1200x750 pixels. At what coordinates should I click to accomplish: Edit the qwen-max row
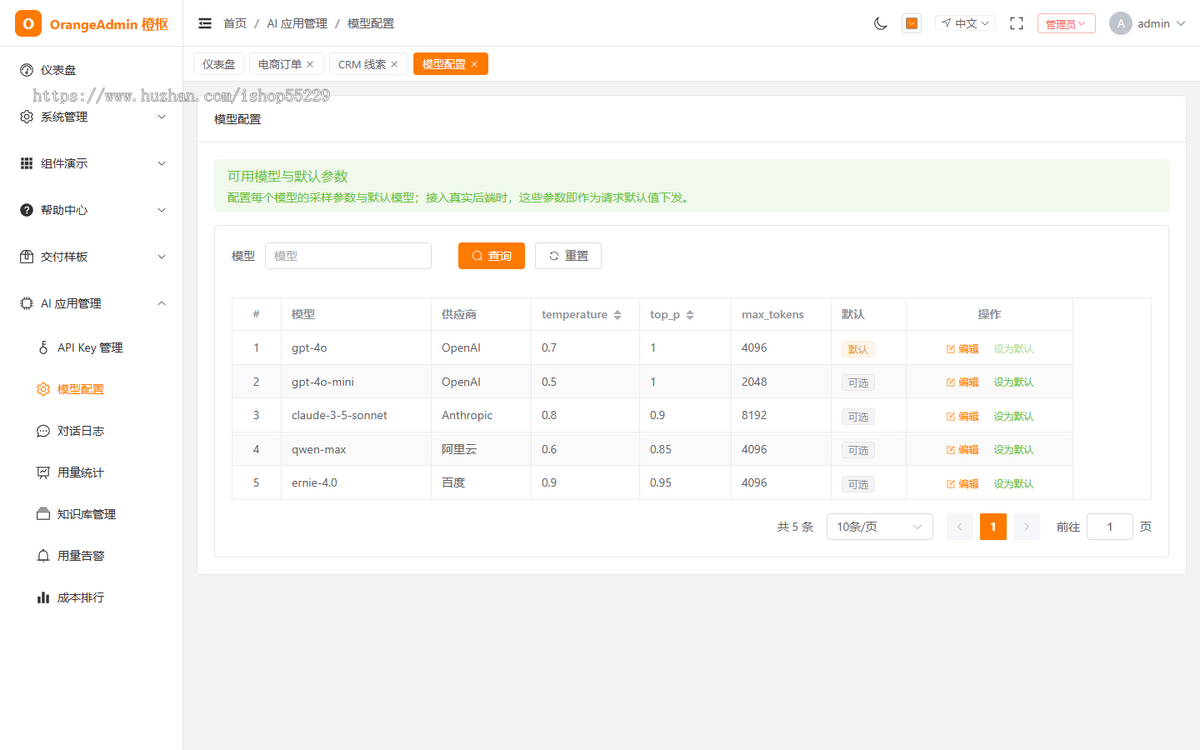pos(962,450)
